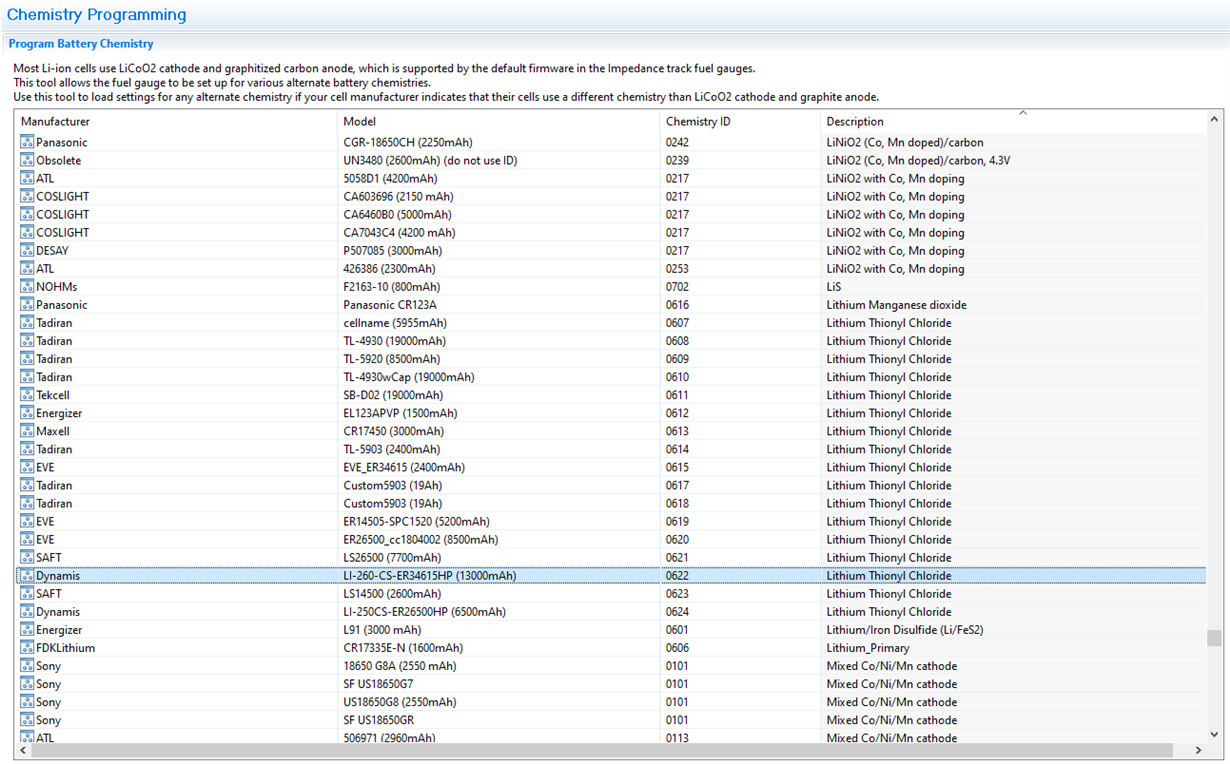Click the icon beside Sony US18650G8 row
Viewport: 1230px width, 764px height.
[x=27, y=702]
